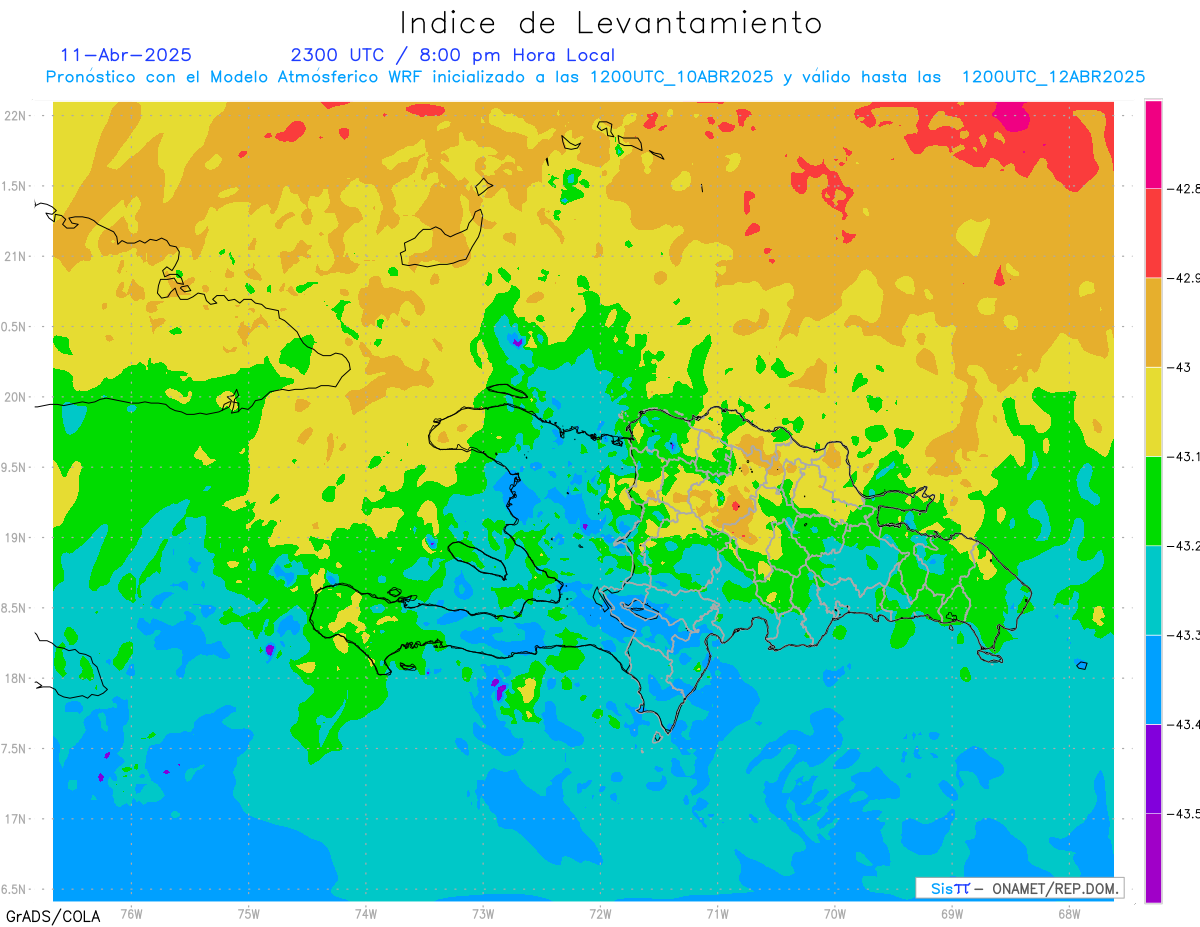The width and height of the screenshot is (1200, 927).
Task: Click the "75W" longitude label
Action: [248, 913]
